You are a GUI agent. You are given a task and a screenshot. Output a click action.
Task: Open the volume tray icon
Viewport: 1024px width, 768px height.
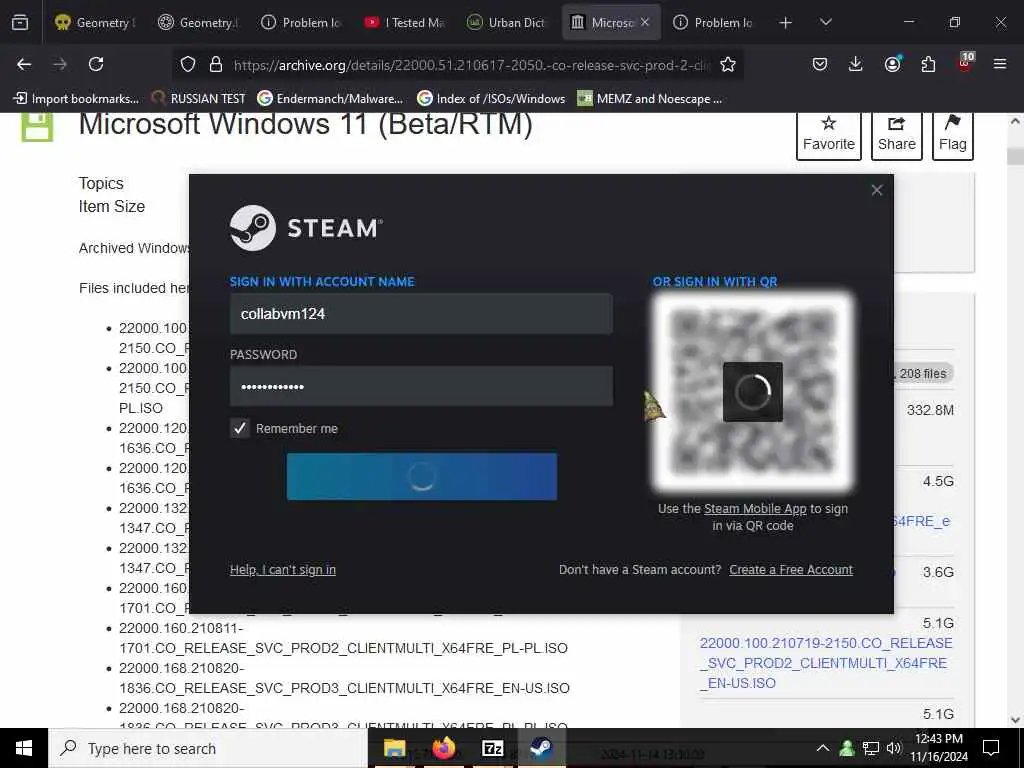(x=894, y=748)
